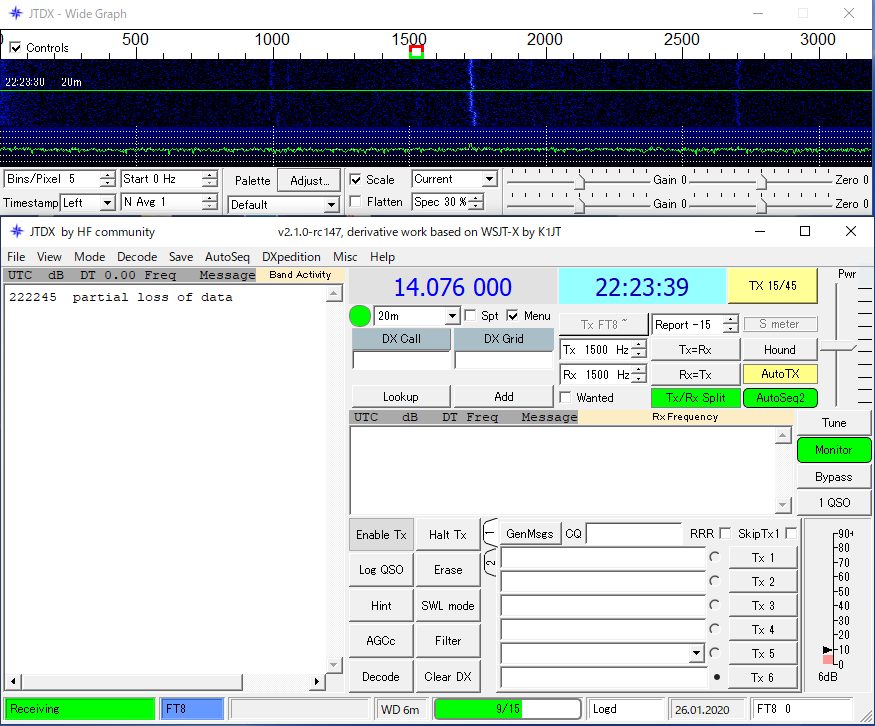This screenshot has height=726, width=875.
Task: Open the Decode menu
Action: (x=137, y=257)
